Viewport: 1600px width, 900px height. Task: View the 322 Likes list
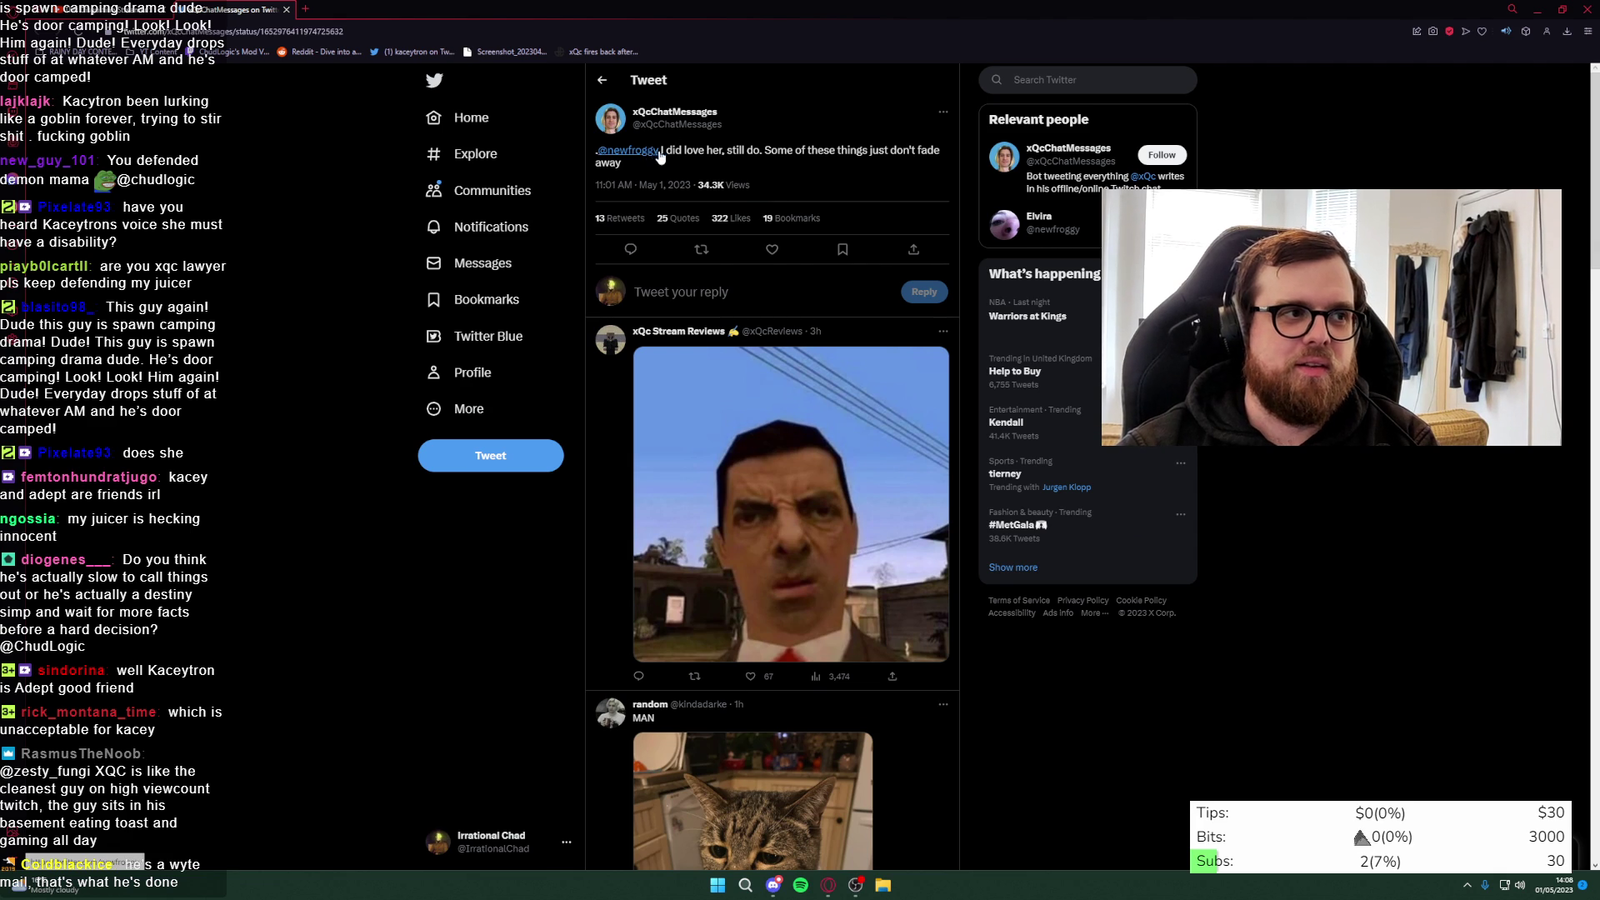[731, 218]
